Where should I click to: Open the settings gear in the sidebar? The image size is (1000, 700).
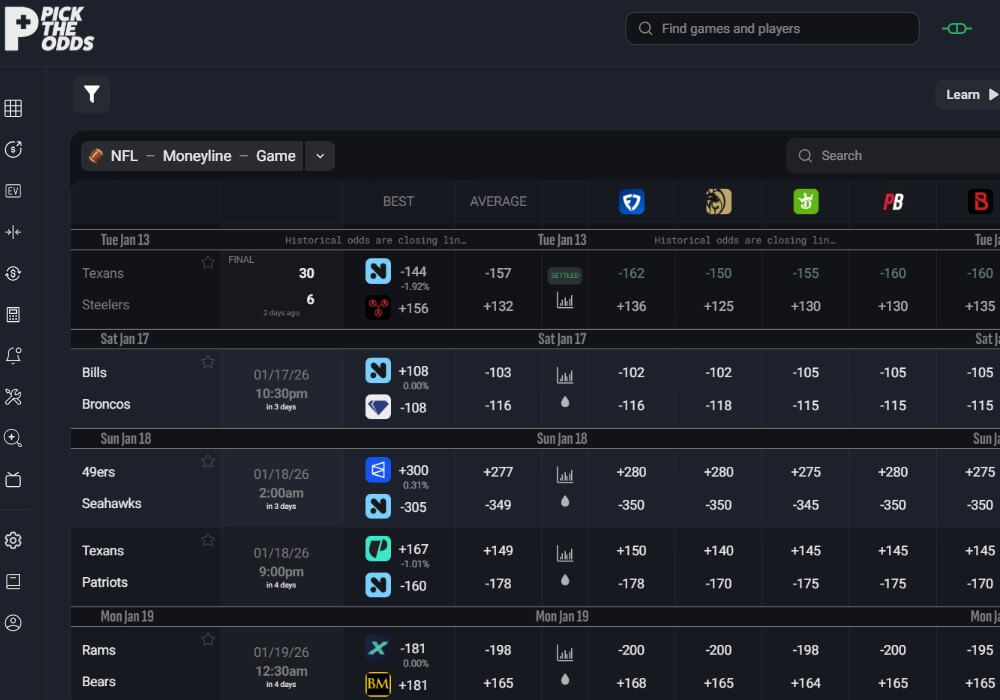click(x=13, y=540)
